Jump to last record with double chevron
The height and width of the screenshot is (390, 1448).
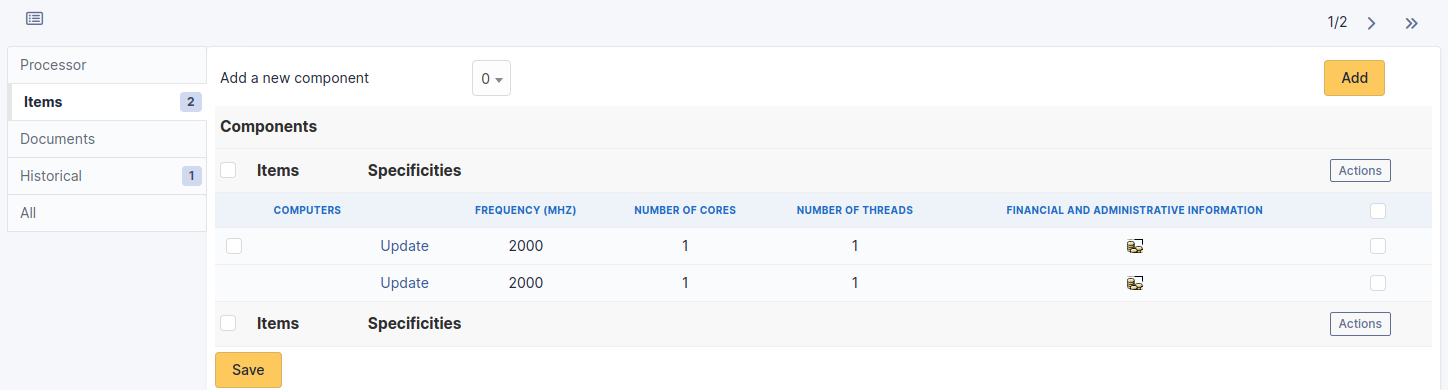(x=1411, y=23)
